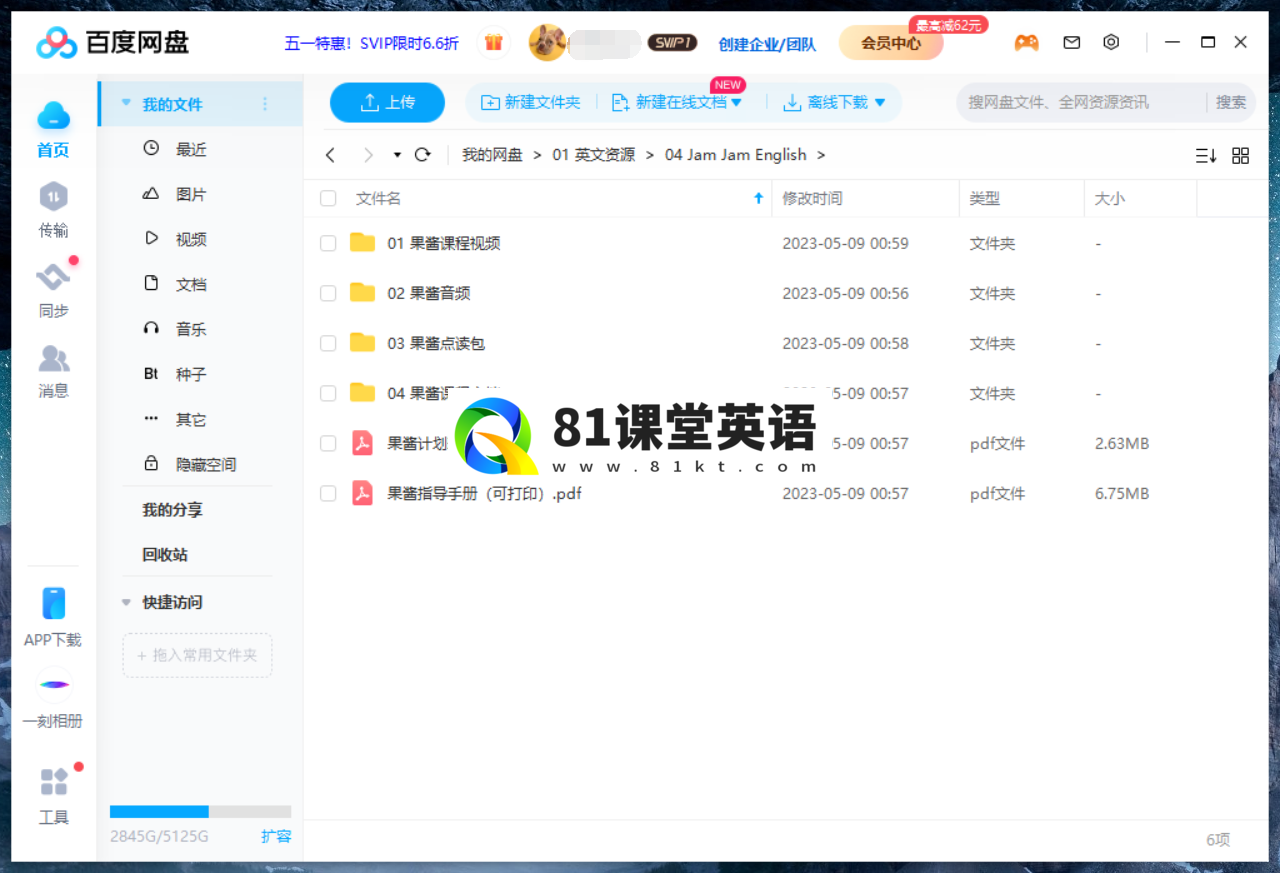Open the settings hexagon icon
This screenshot has width=1280, height=873.
(x=1111, y=43)
